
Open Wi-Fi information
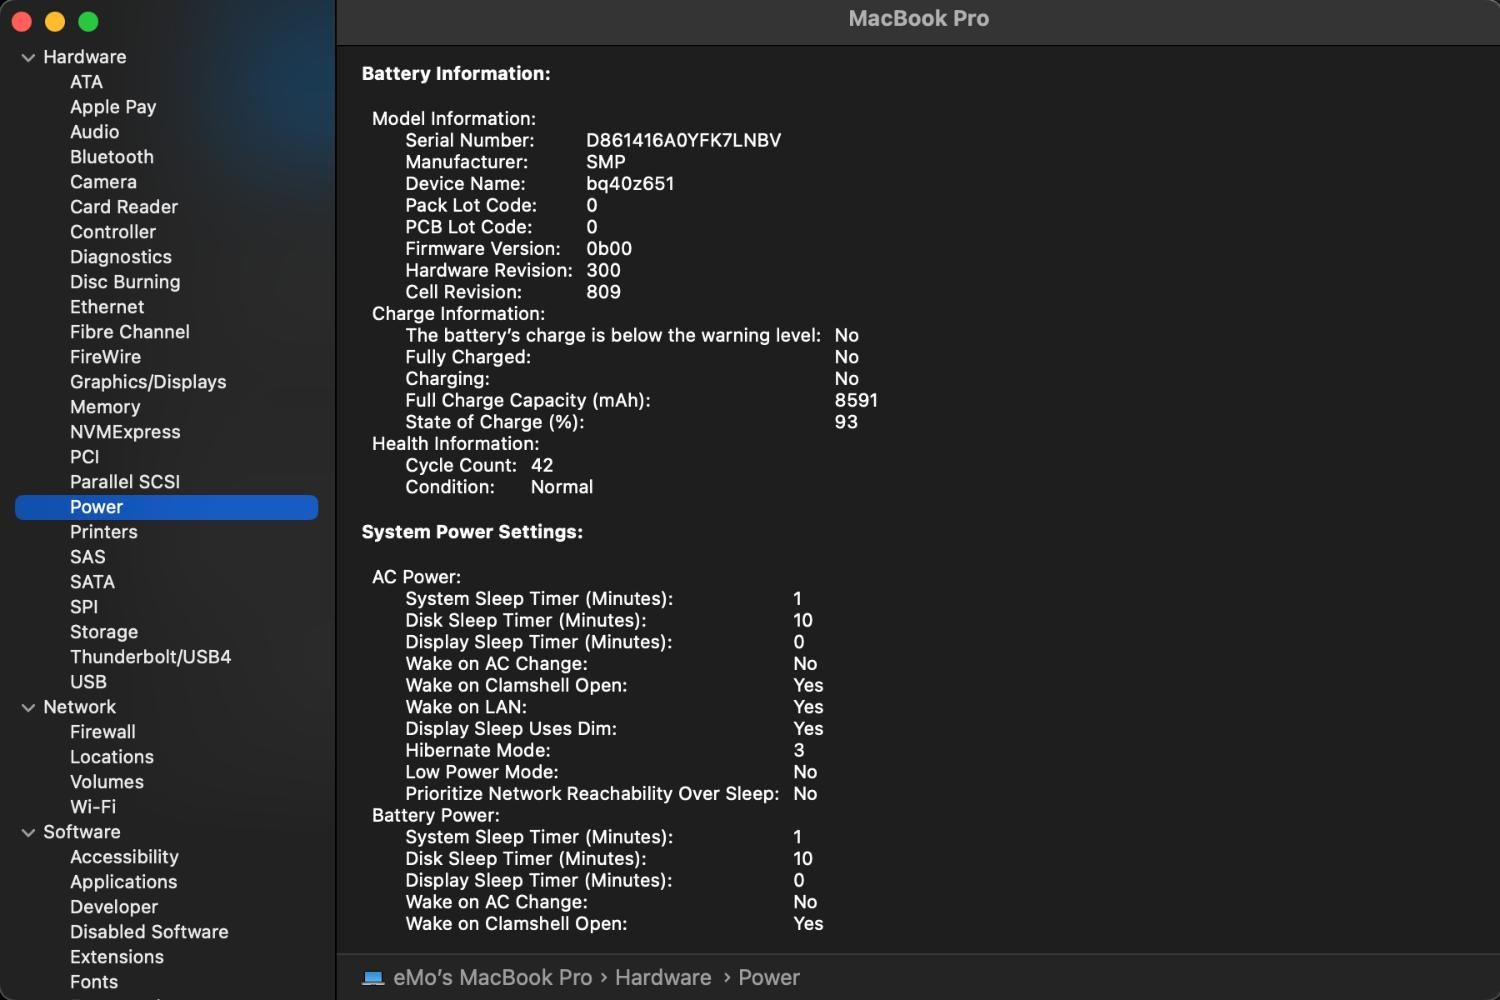93,807
